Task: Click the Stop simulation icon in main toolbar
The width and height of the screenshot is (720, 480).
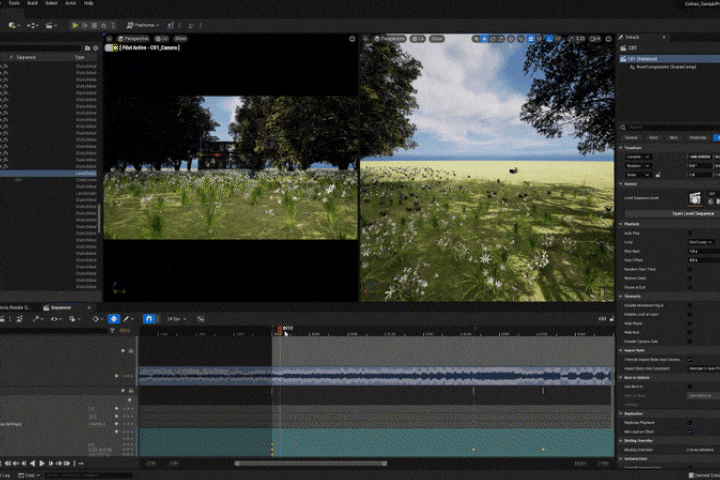Action: pos(94,26)
